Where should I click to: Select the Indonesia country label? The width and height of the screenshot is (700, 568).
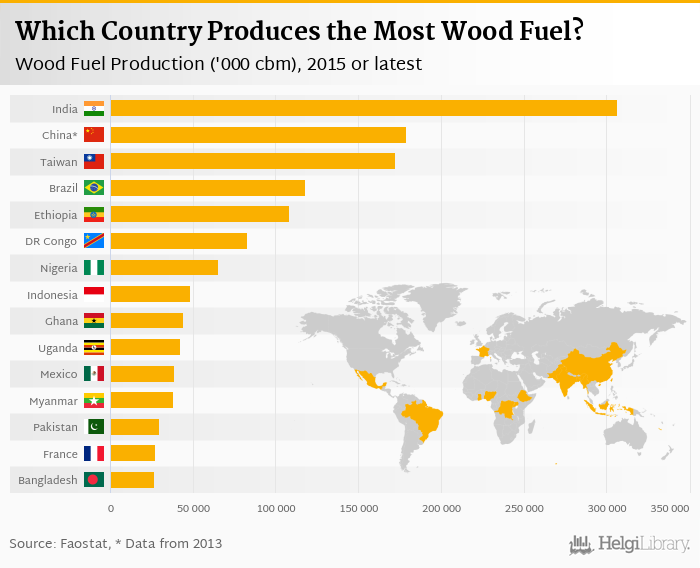pos(52,294)
